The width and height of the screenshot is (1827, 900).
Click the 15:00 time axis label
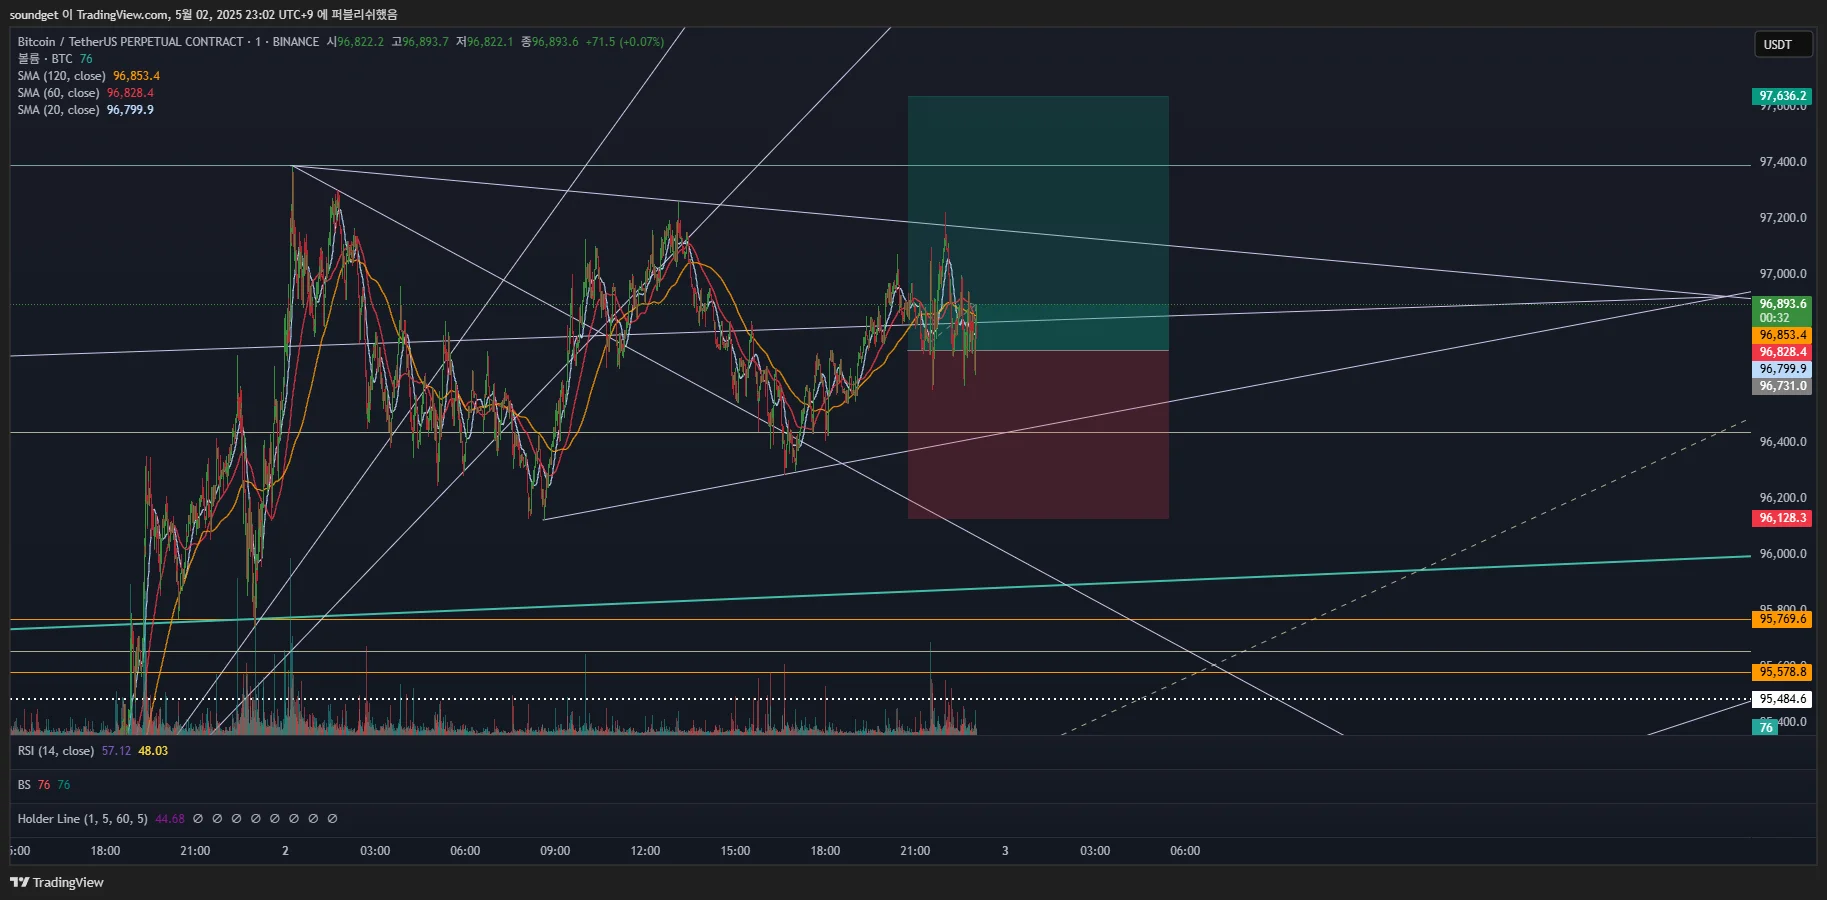click(x=735, y=851)
